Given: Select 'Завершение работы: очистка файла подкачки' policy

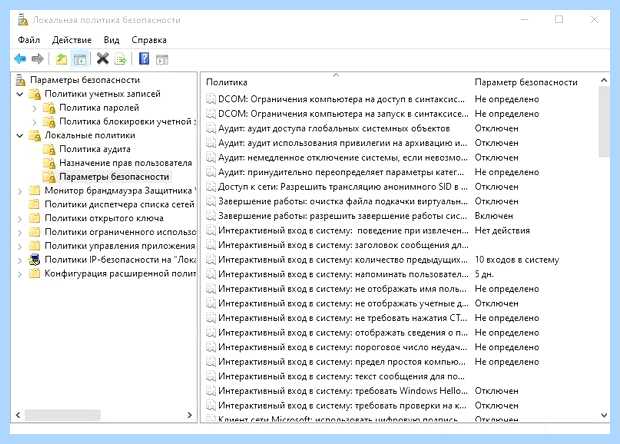Looking at the screenshot, I should (342, 201).
